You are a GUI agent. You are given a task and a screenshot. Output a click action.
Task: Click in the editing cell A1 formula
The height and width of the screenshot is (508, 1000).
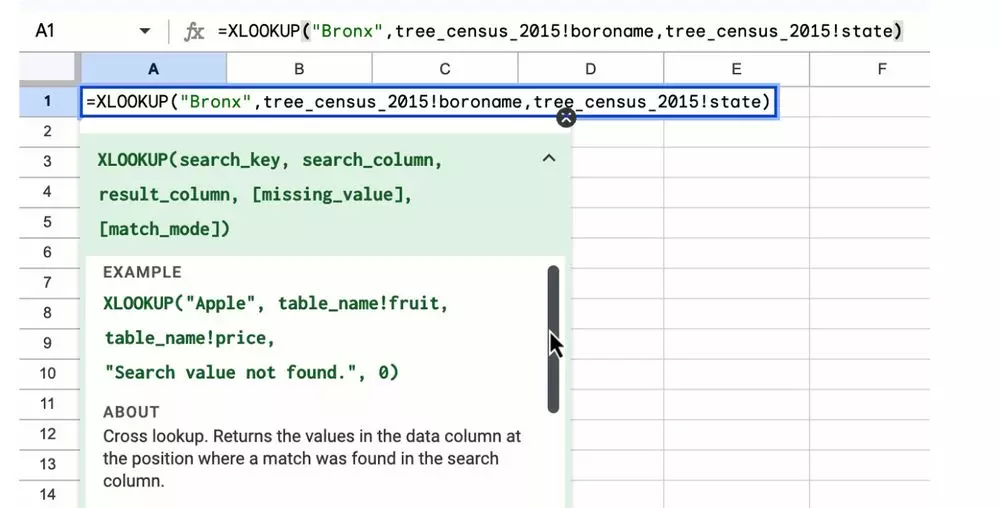coord(428,102)
